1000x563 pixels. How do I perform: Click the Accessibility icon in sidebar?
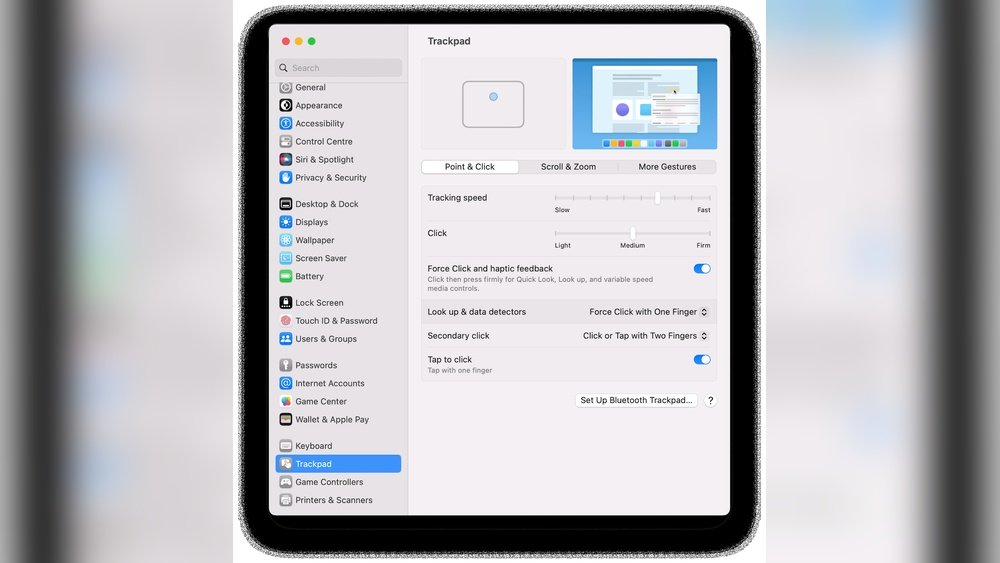pyautogui.click(x=286, y=124)
